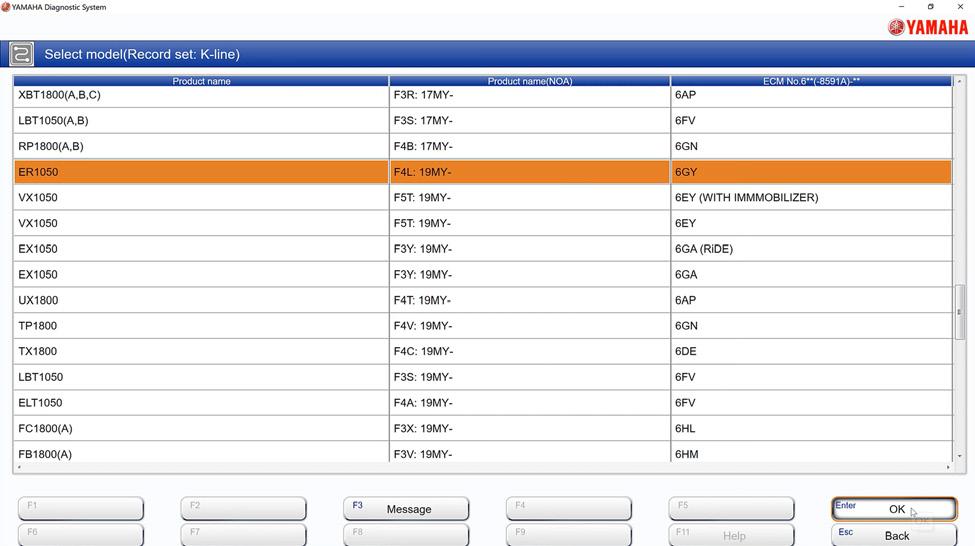Click the 6GY ECM number cell
Viewport: 975px width, 546px height.
click(x=811, y=172)
